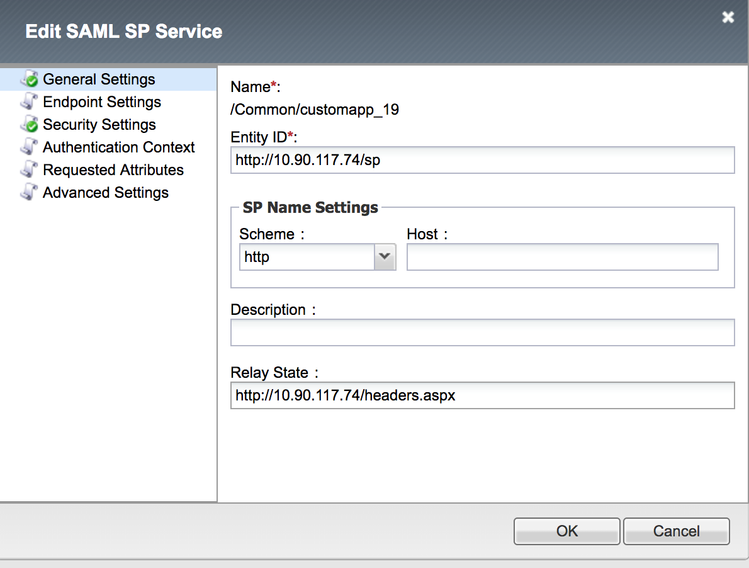Open the Advanced Settings section
749x568 pixels.
105,193
